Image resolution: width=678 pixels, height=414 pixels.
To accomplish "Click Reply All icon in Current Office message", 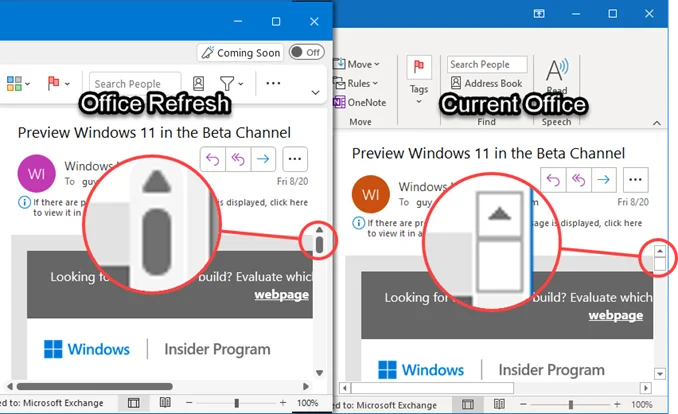I will point(578,180).
